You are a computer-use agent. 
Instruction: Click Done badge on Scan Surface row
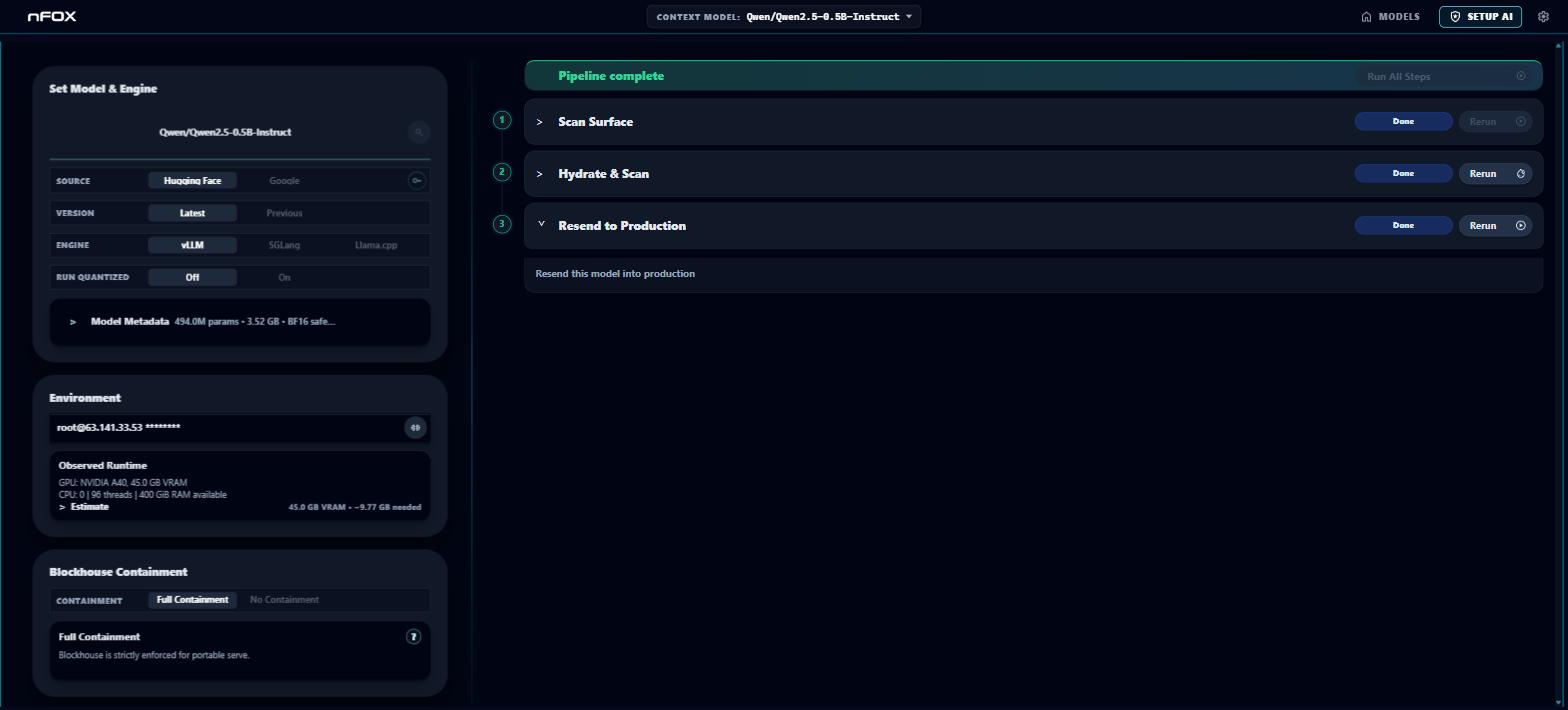pos(1403,121)
